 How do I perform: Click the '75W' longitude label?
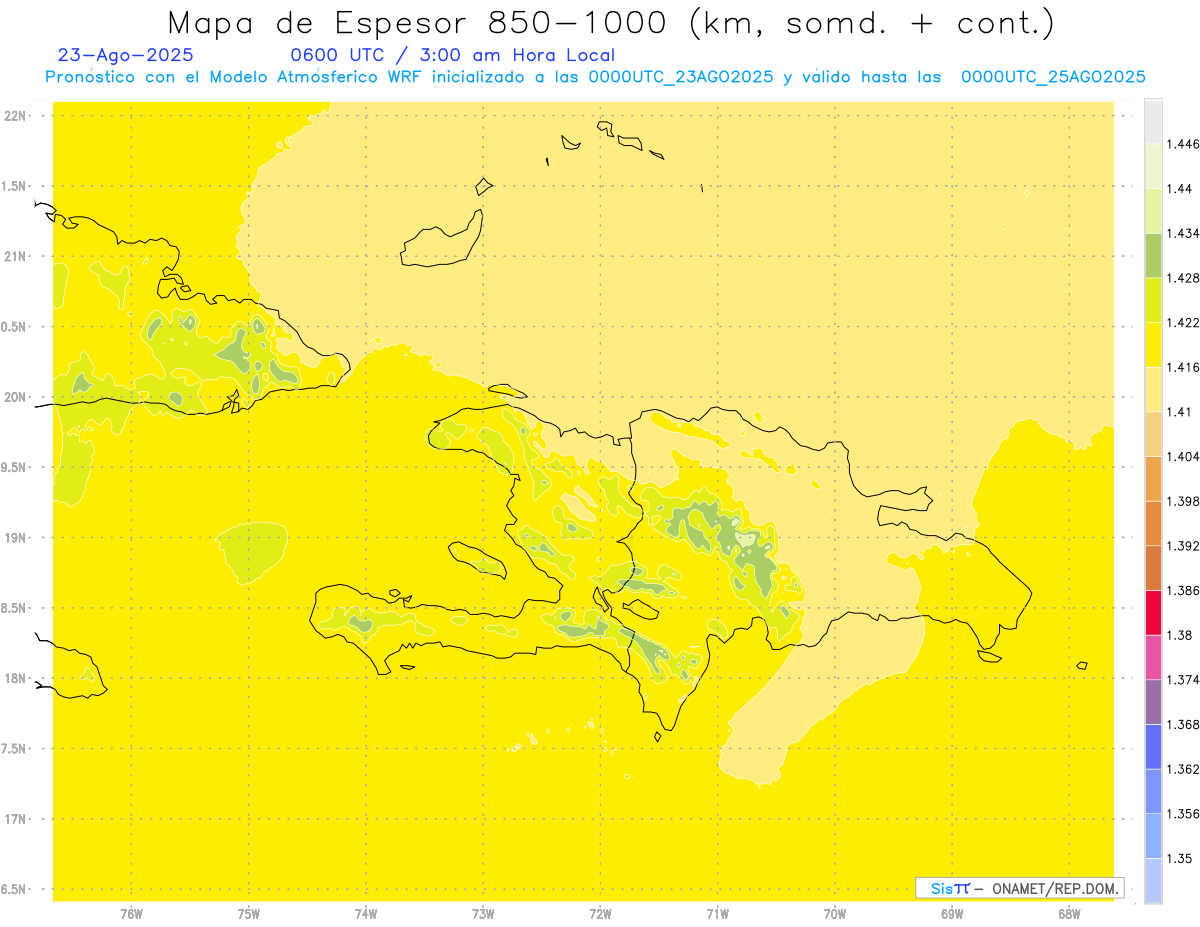coord(249,914)
